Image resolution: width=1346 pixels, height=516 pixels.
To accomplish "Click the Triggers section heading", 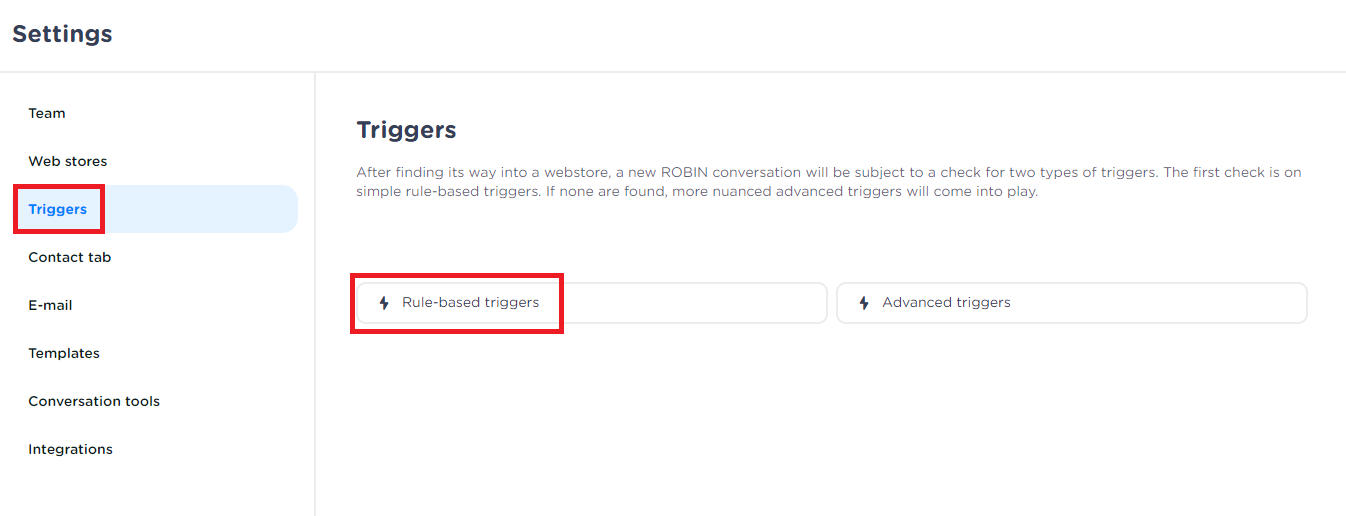I will (x=406, y=130).
